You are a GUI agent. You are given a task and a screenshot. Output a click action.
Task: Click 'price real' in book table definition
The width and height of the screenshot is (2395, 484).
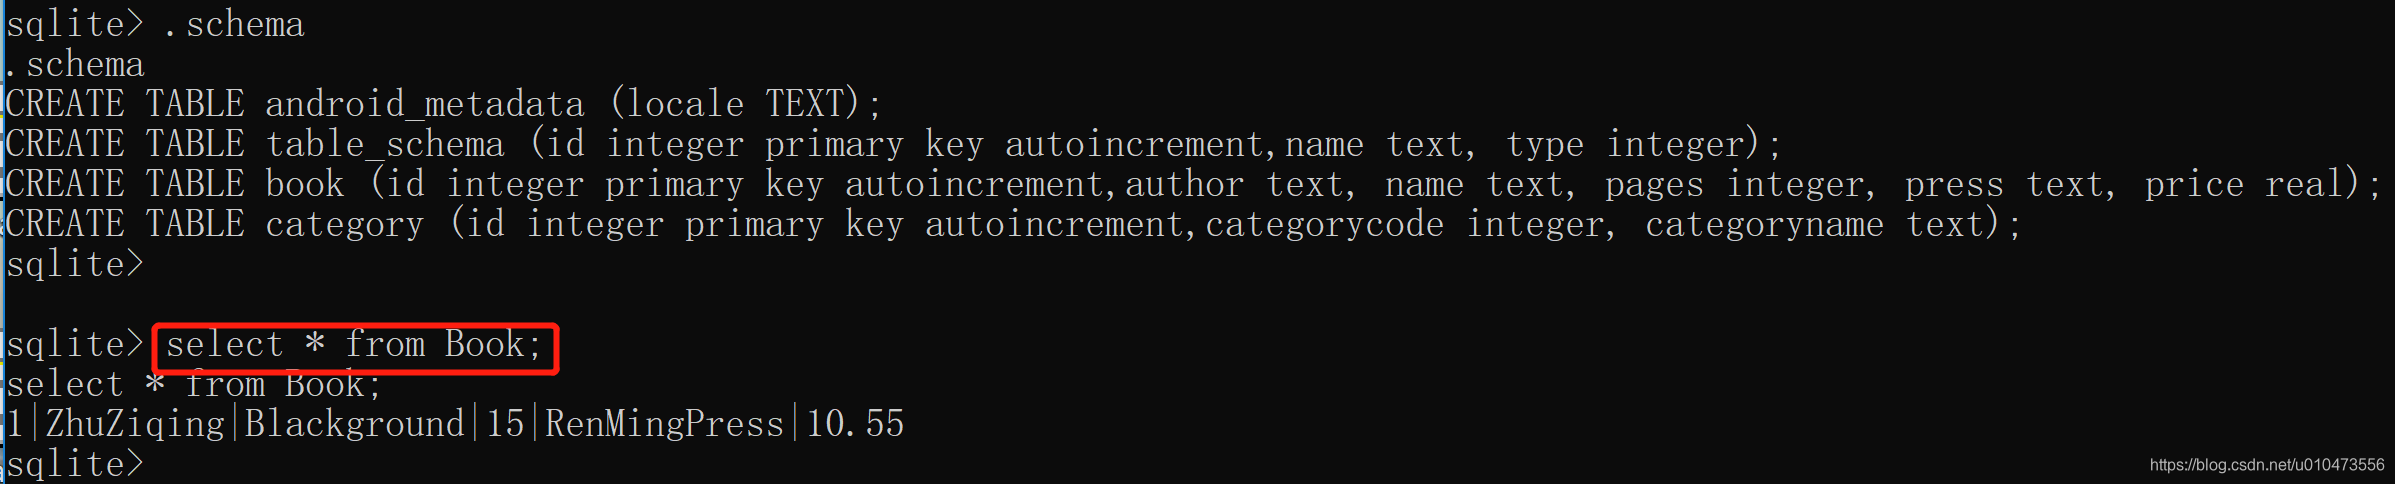(2245, 184)
